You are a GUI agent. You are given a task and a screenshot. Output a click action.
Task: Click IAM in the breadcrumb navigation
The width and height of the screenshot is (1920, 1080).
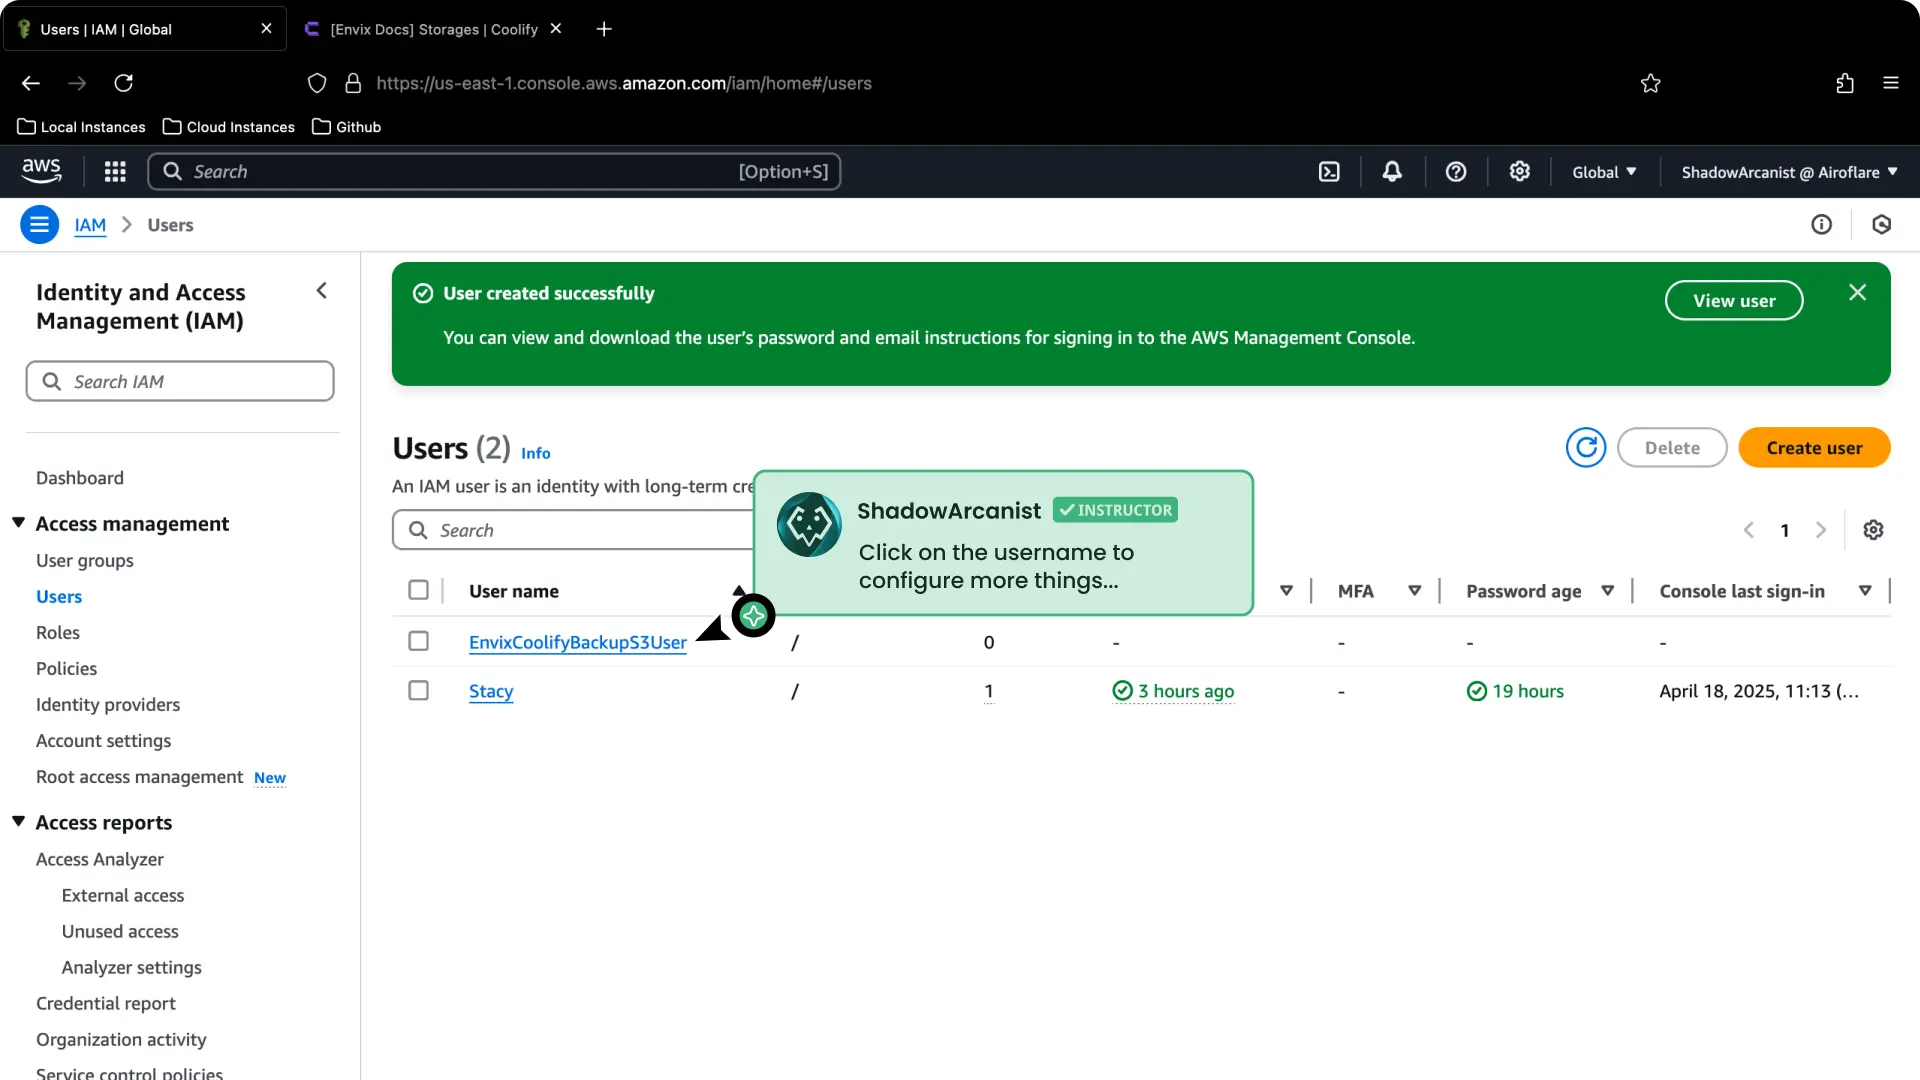(90, 224)
